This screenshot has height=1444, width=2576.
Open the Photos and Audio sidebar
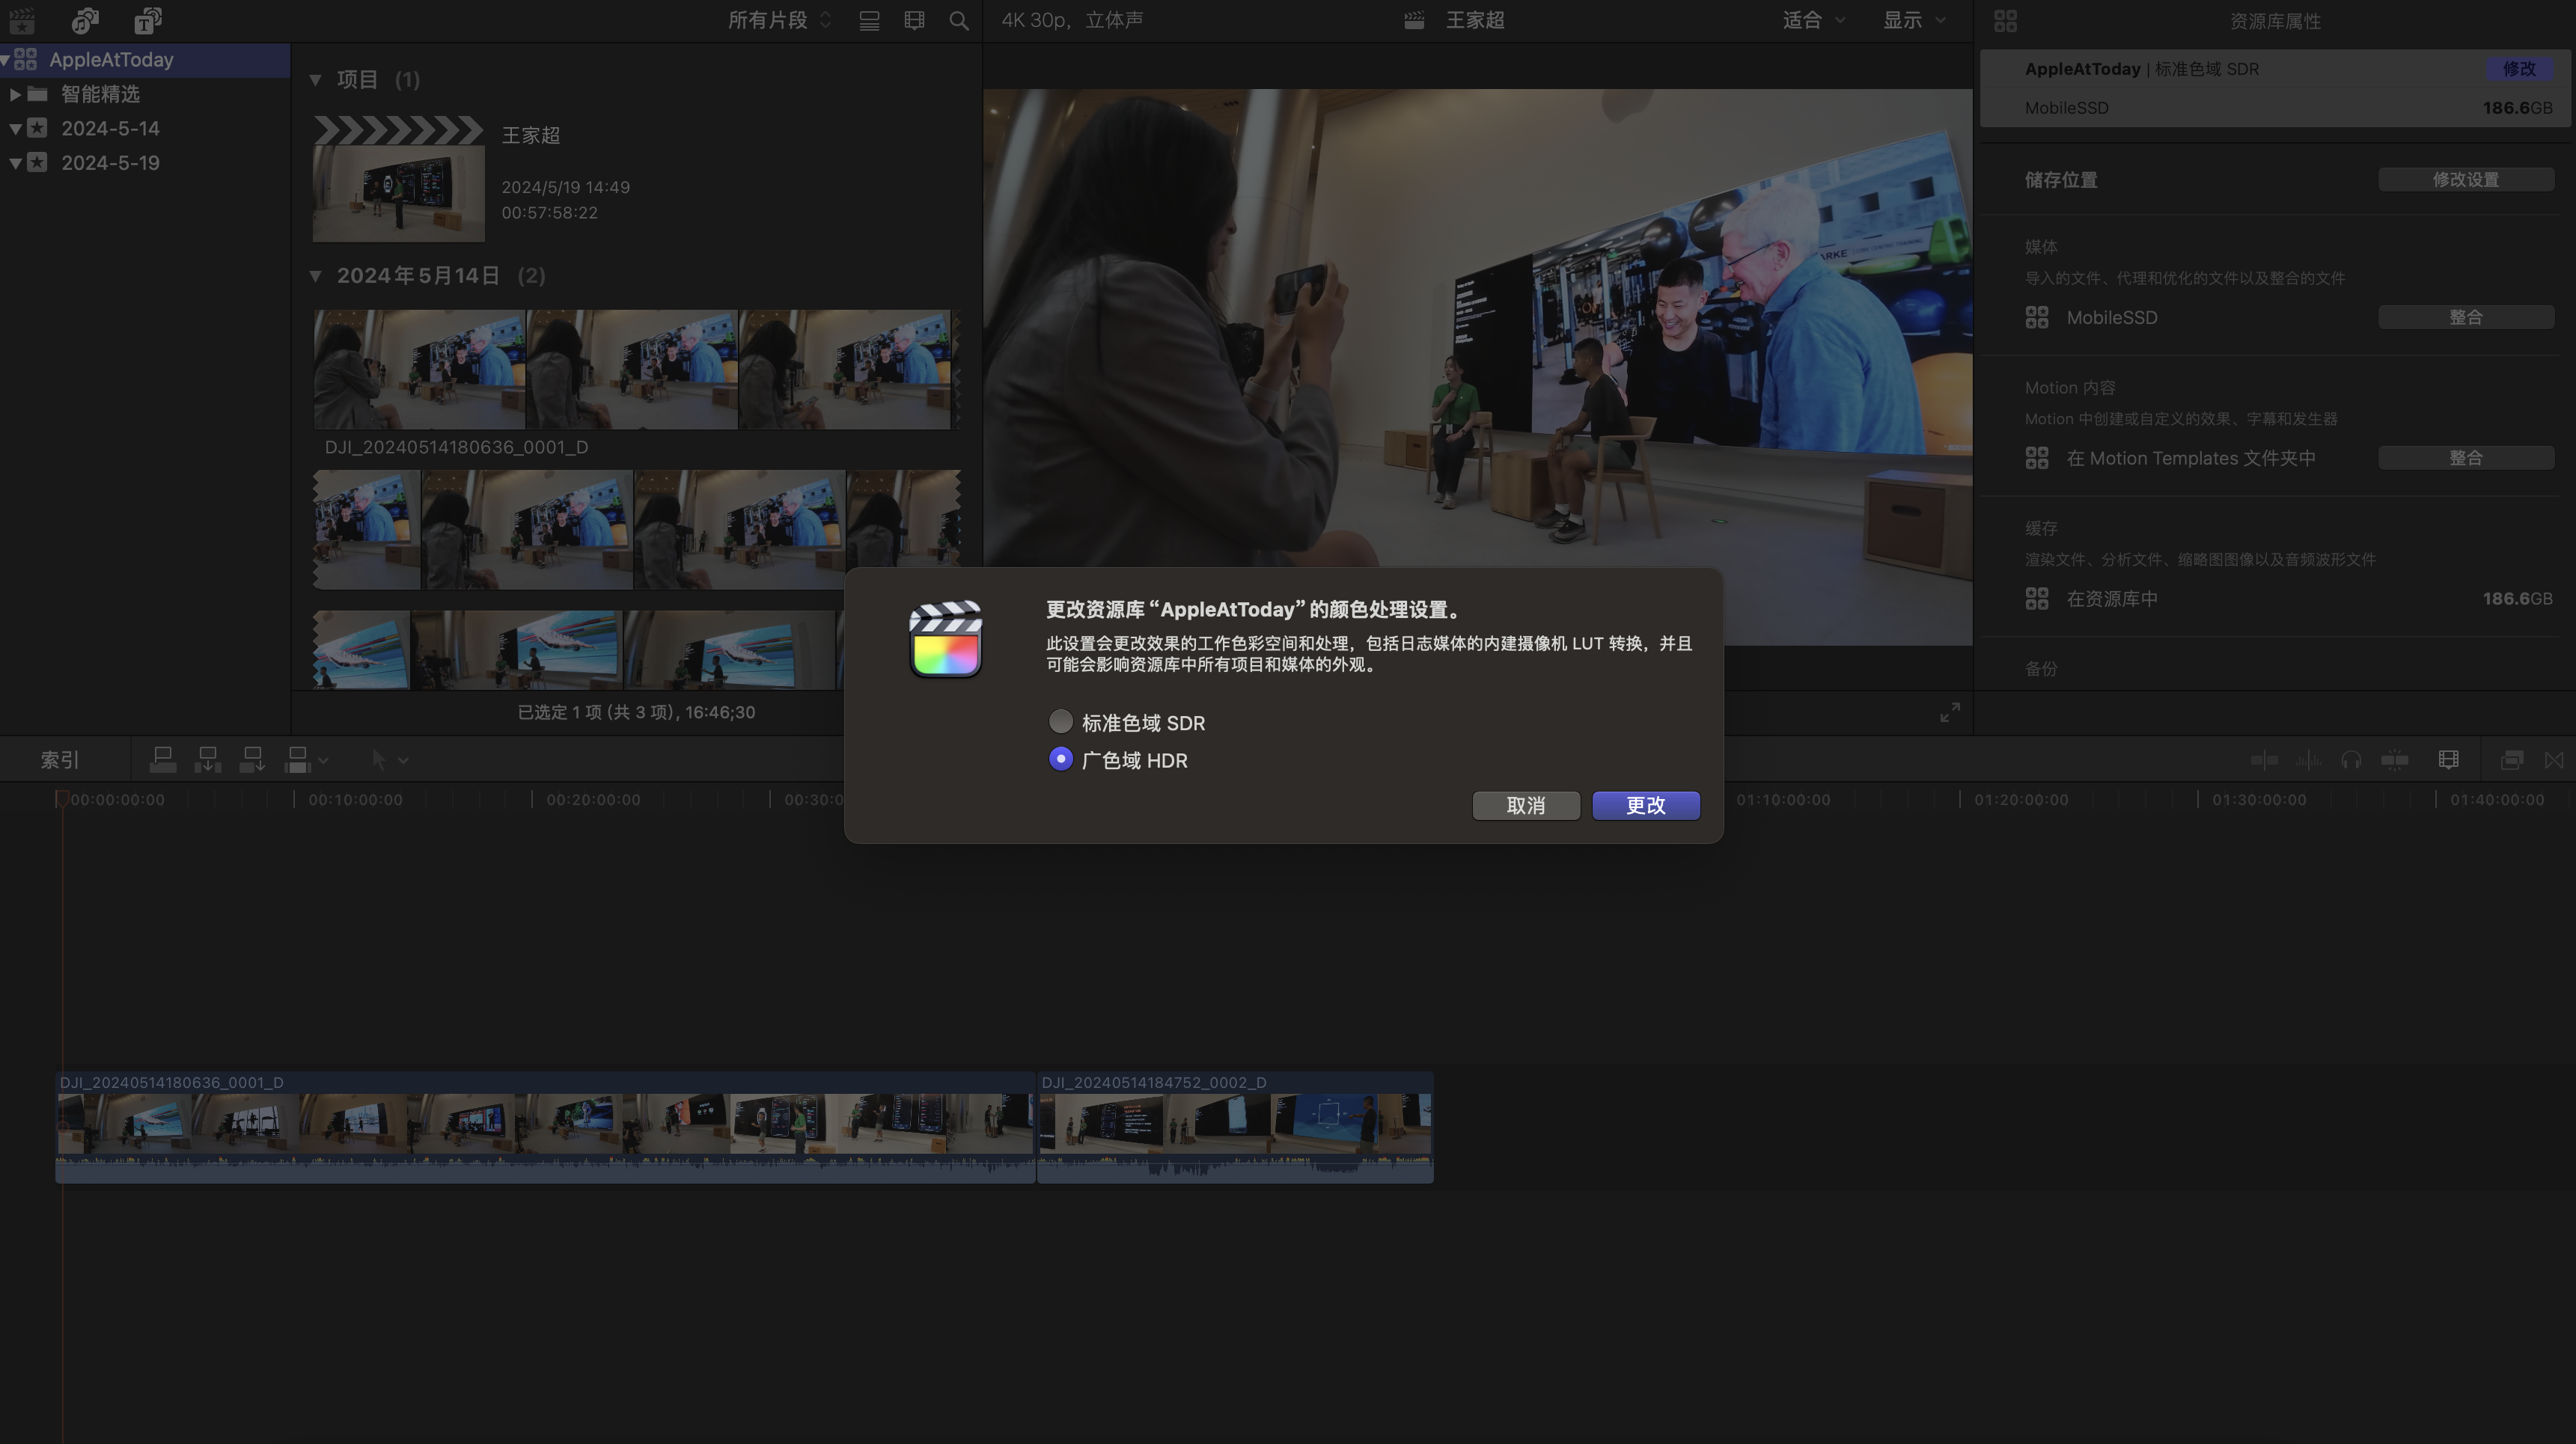click(x=85, y=20)
